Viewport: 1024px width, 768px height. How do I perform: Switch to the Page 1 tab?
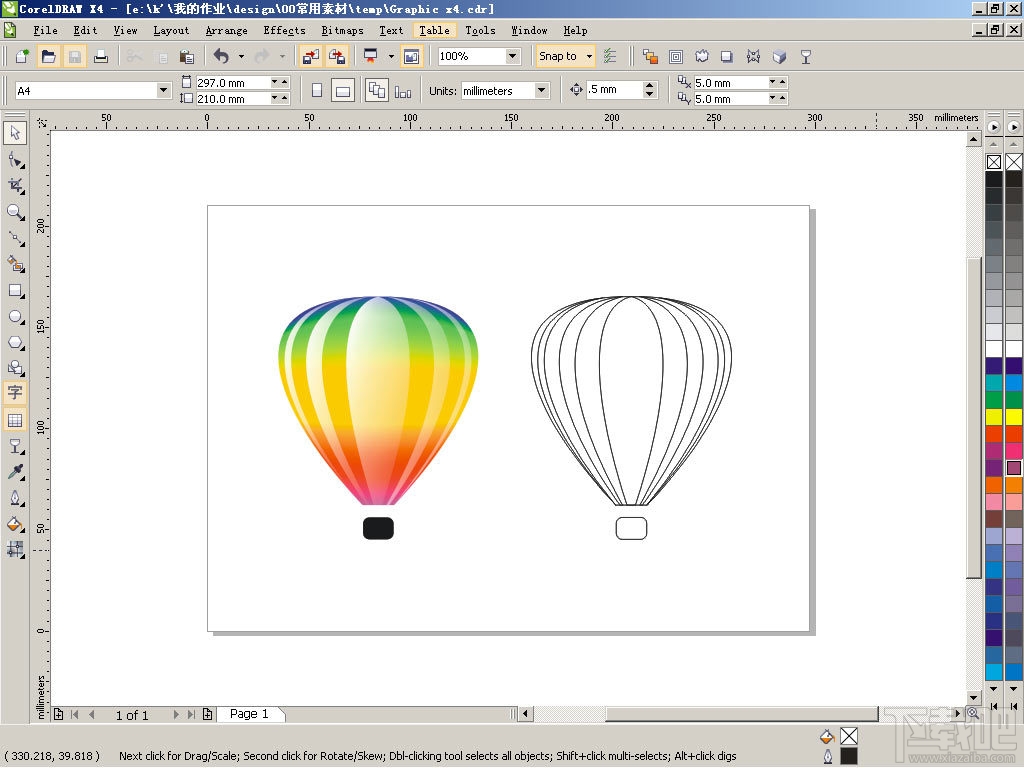250,714
